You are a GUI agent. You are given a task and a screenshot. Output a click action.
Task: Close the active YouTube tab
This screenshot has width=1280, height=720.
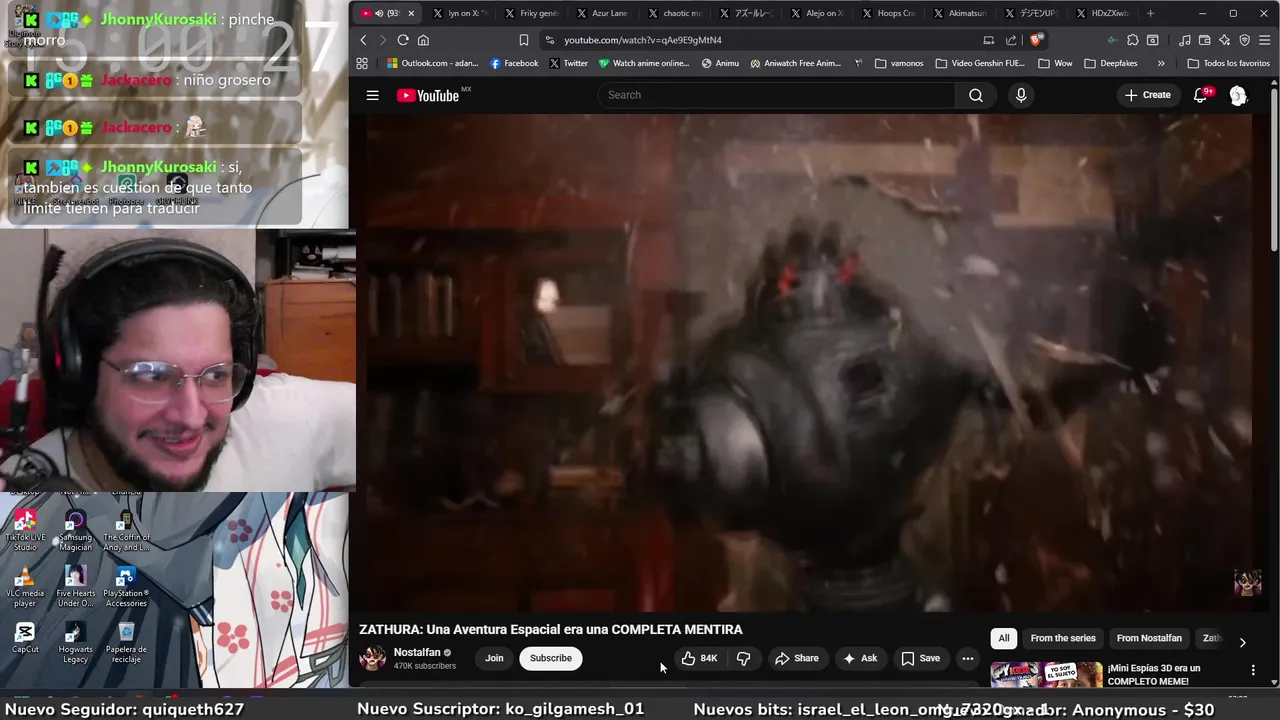click(410, 13)
